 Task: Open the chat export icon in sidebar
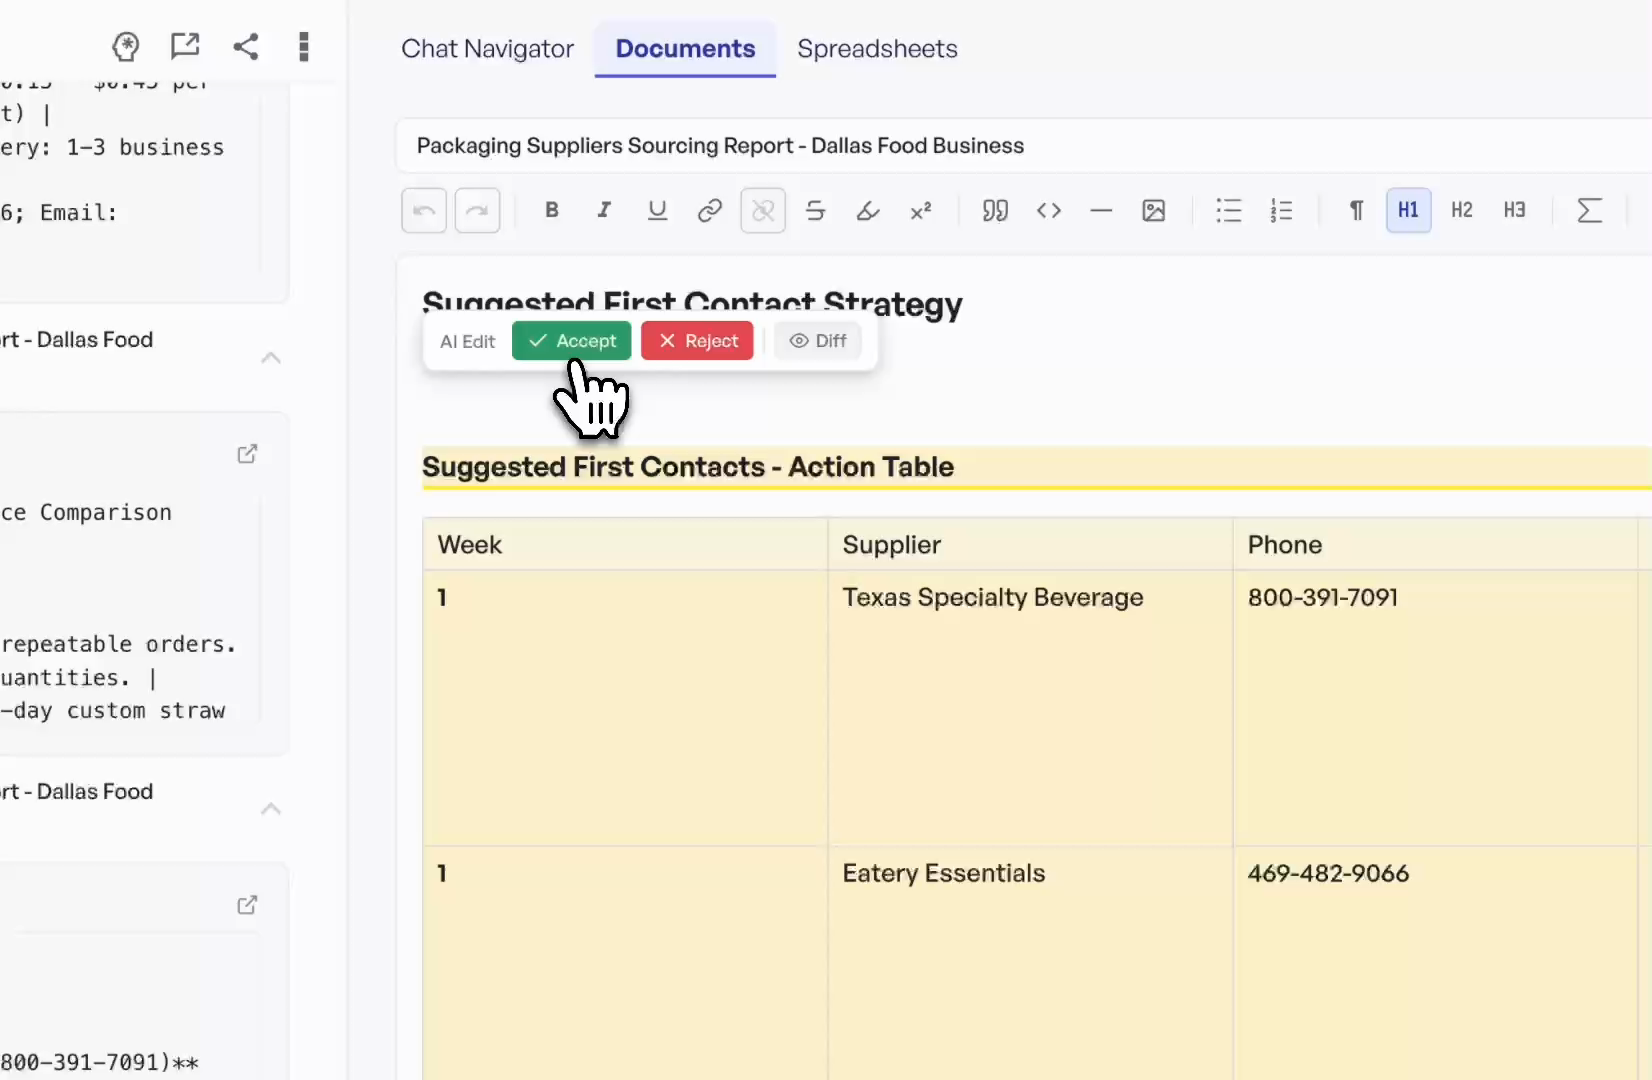[185, 45]
